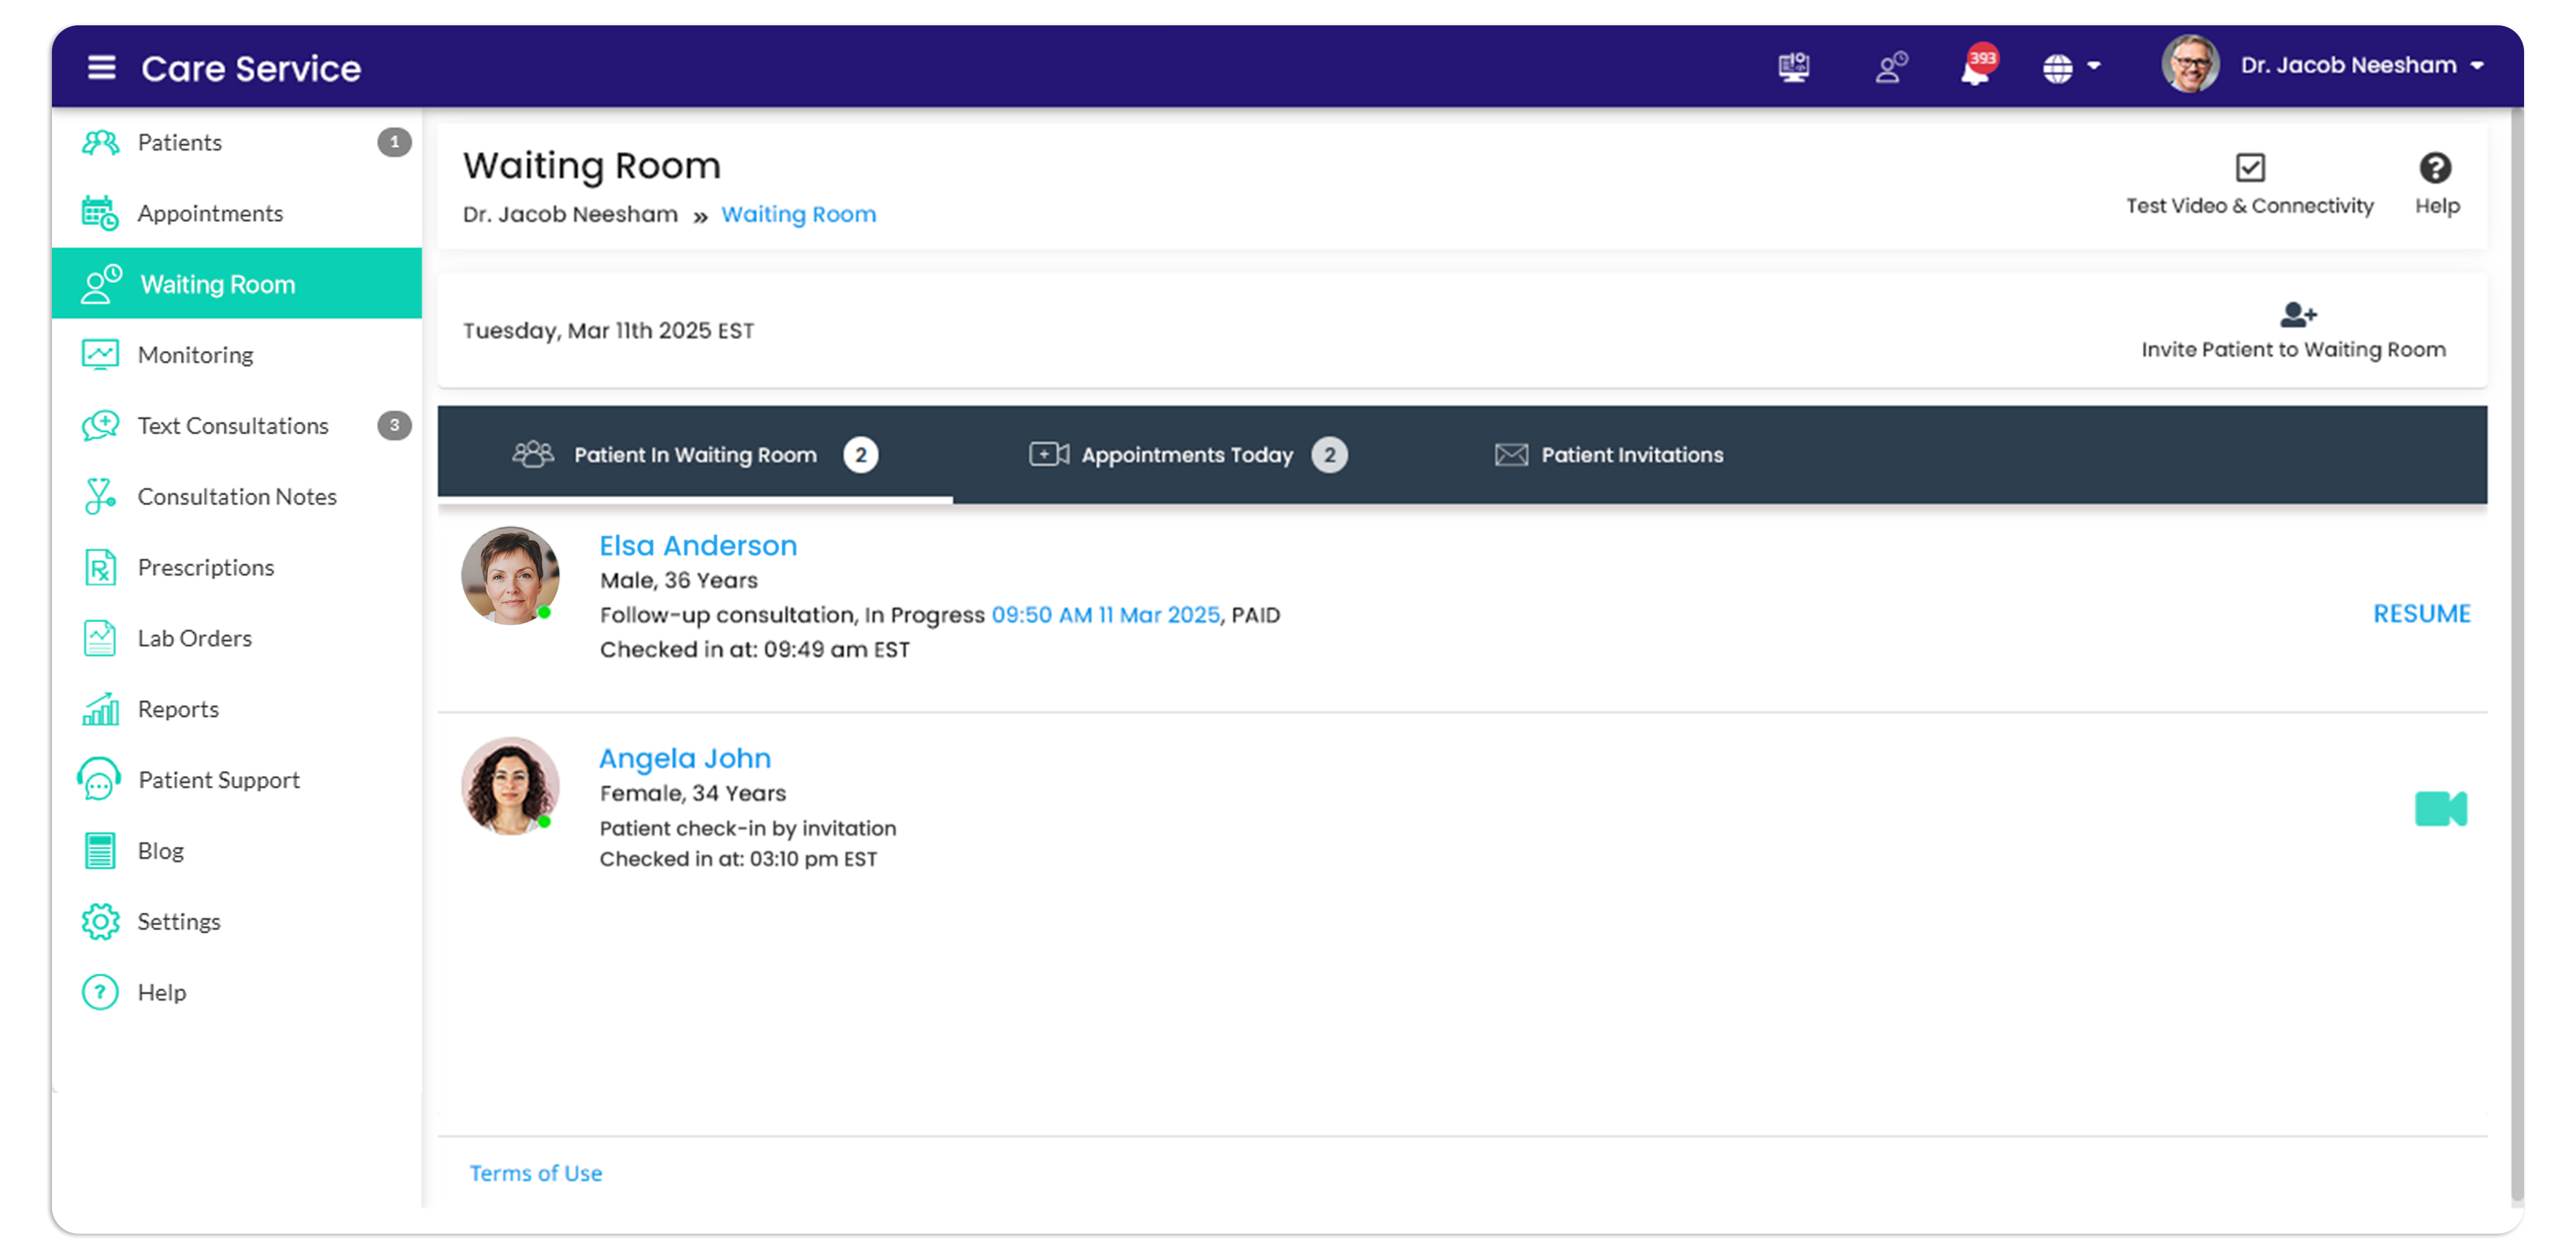This screenshot has height=1259, width=2576.
Task: Click the Patient Invitations envelope icon
Action: pos(1511,455)
